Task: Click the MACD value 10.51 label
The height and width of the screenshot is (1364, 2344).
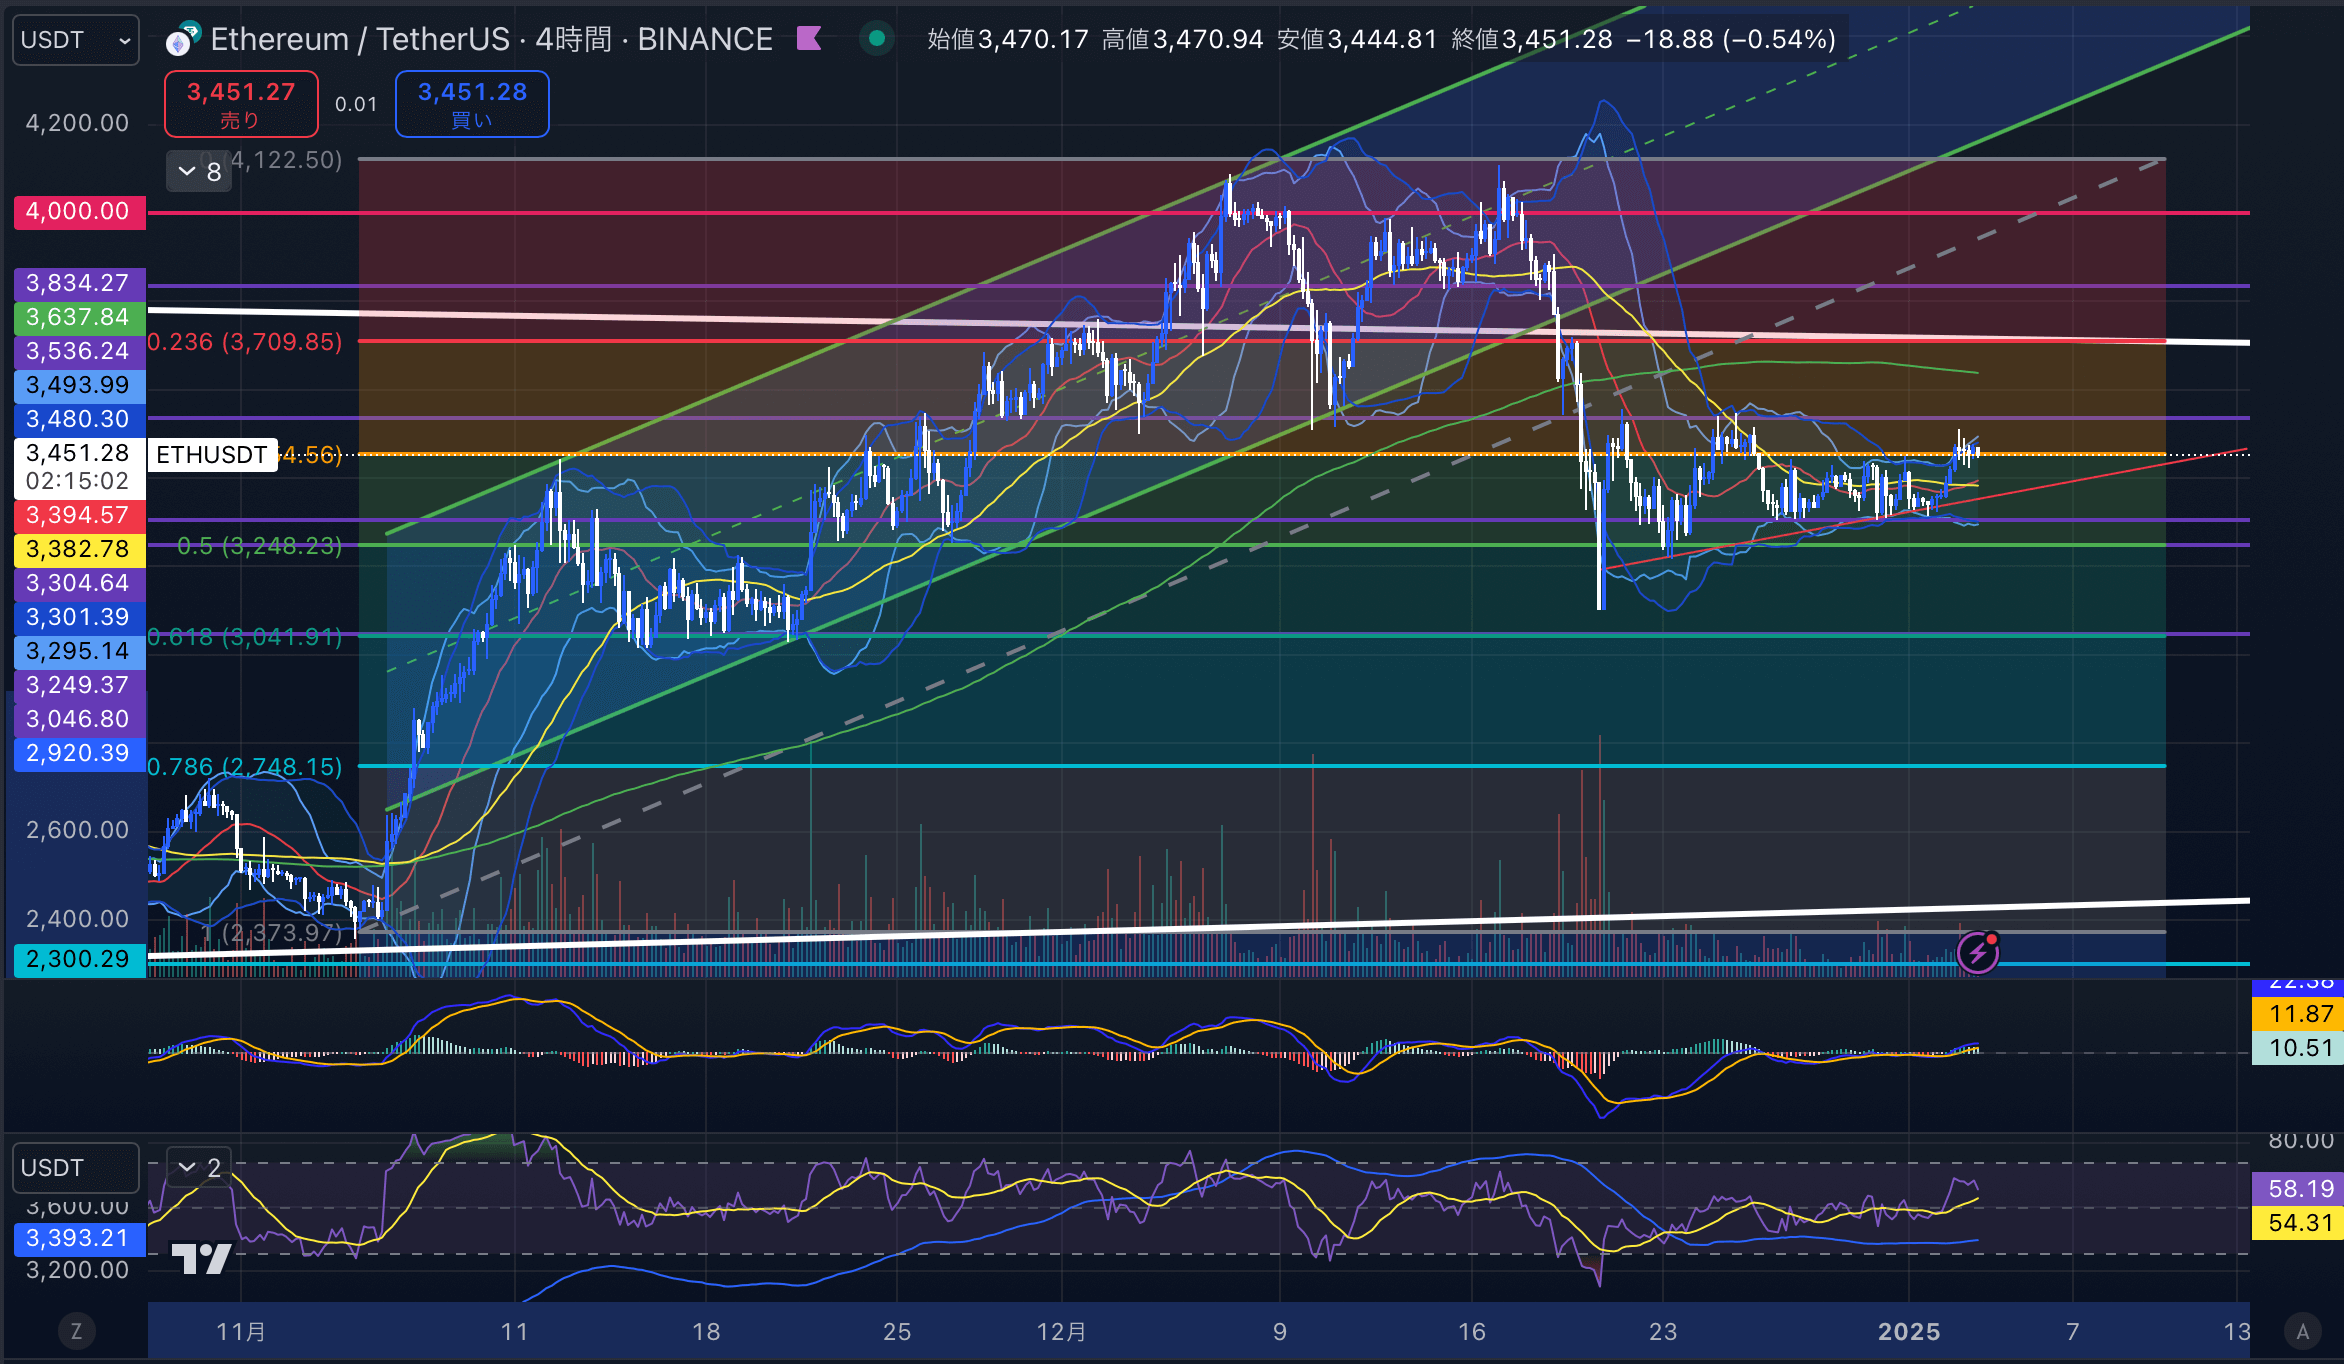Action: tap(2297, 1048)
